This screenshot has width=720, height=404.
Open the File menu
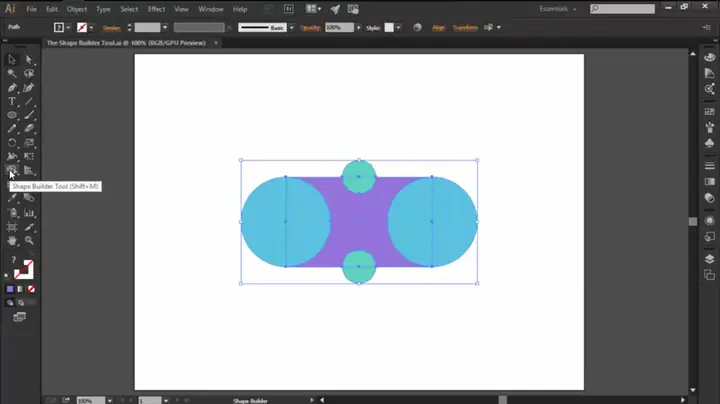(x=31, y=9)
